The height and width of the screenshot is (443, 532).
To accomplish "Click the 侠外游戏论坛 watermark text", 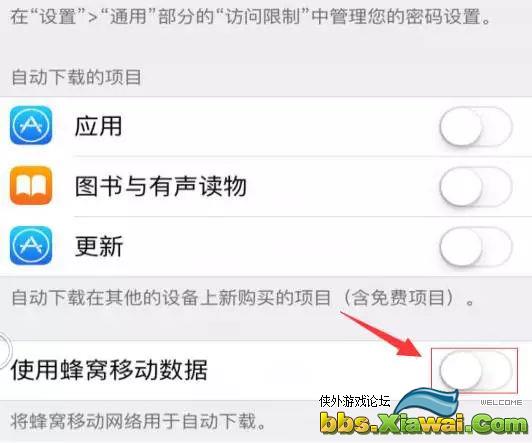I will (x=355, y=401).
